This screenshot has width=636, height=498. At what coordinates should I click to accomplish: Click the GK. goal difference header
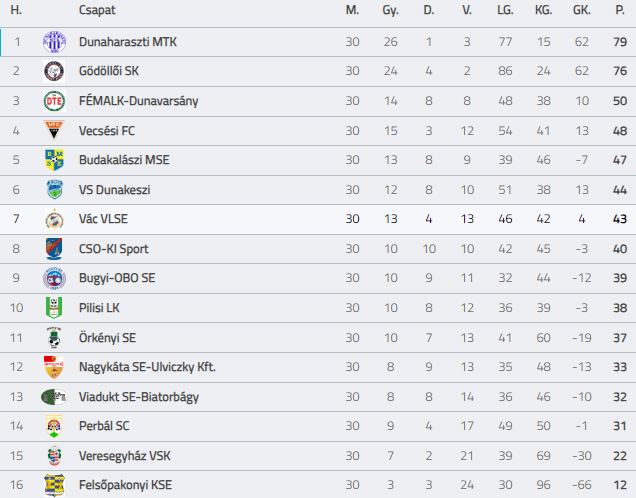(x=581, y=10)
